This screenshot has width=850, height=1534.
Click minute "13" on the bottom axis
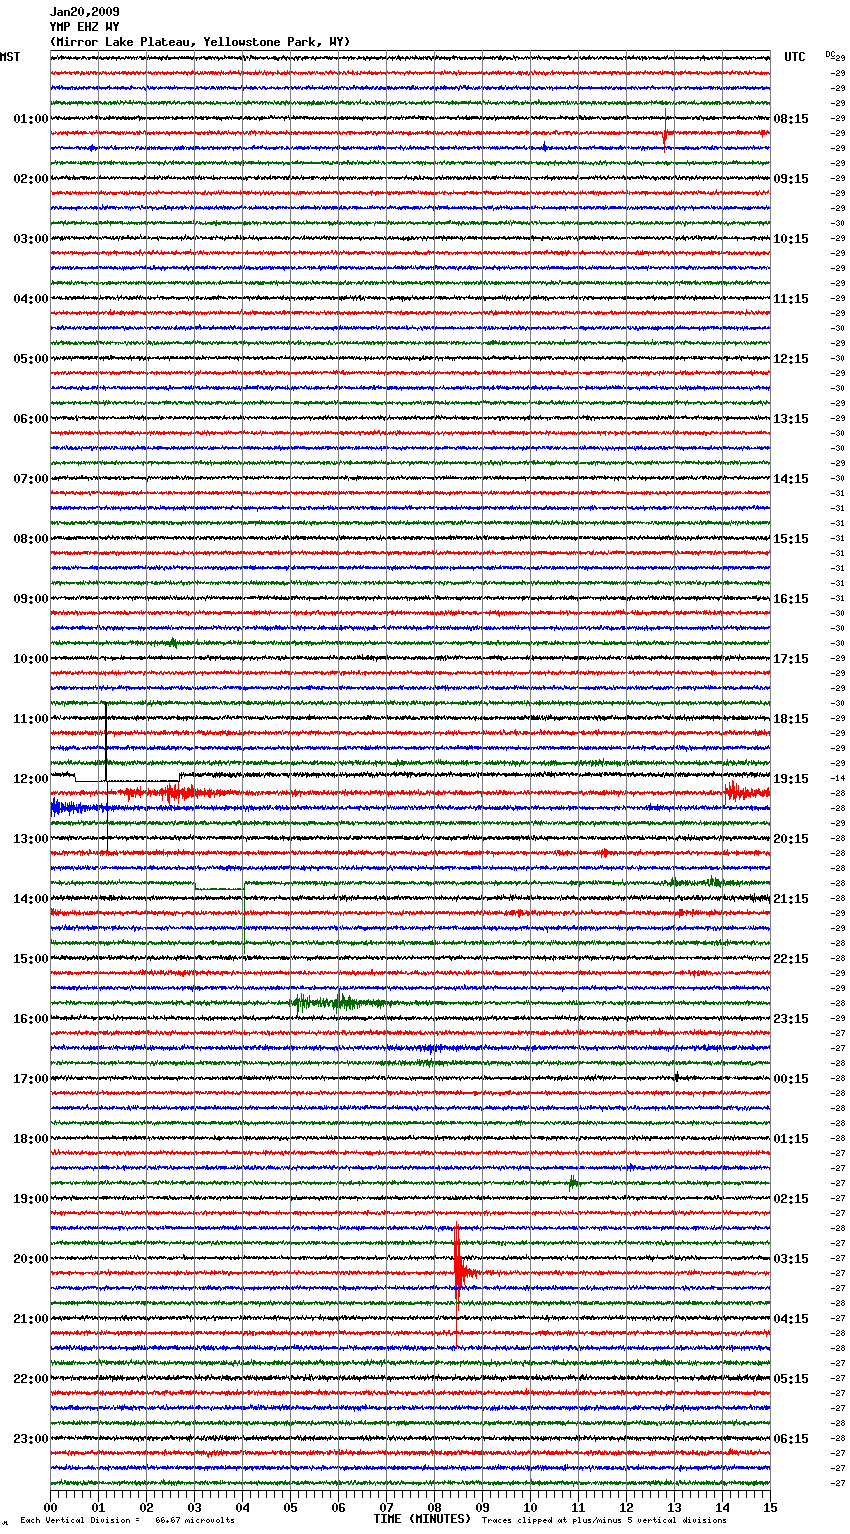(x=674, y=1507)
